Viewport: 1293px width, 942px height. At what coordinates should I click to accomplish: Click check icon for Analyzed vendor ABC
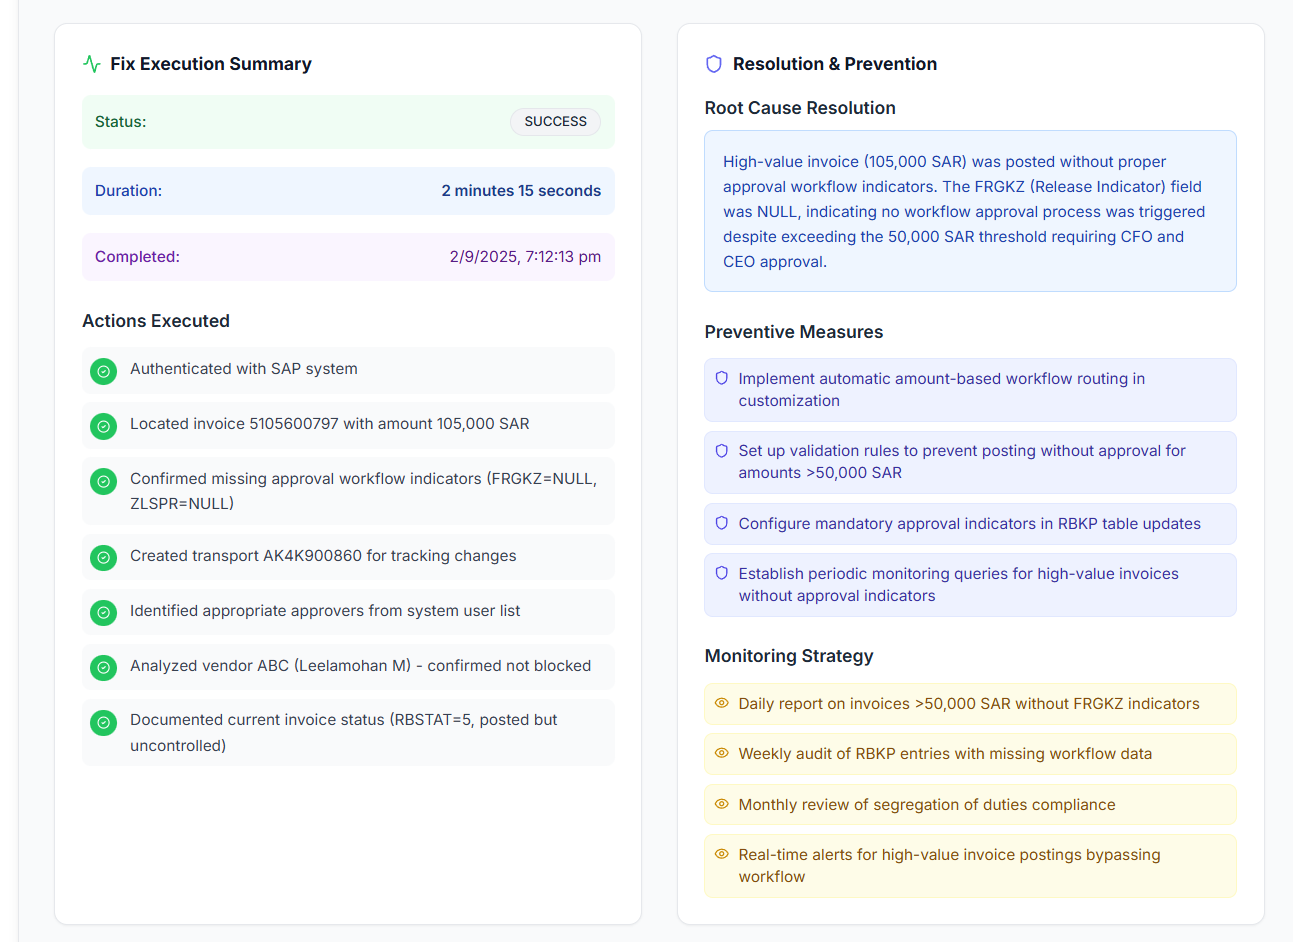(x=104, y=667)
